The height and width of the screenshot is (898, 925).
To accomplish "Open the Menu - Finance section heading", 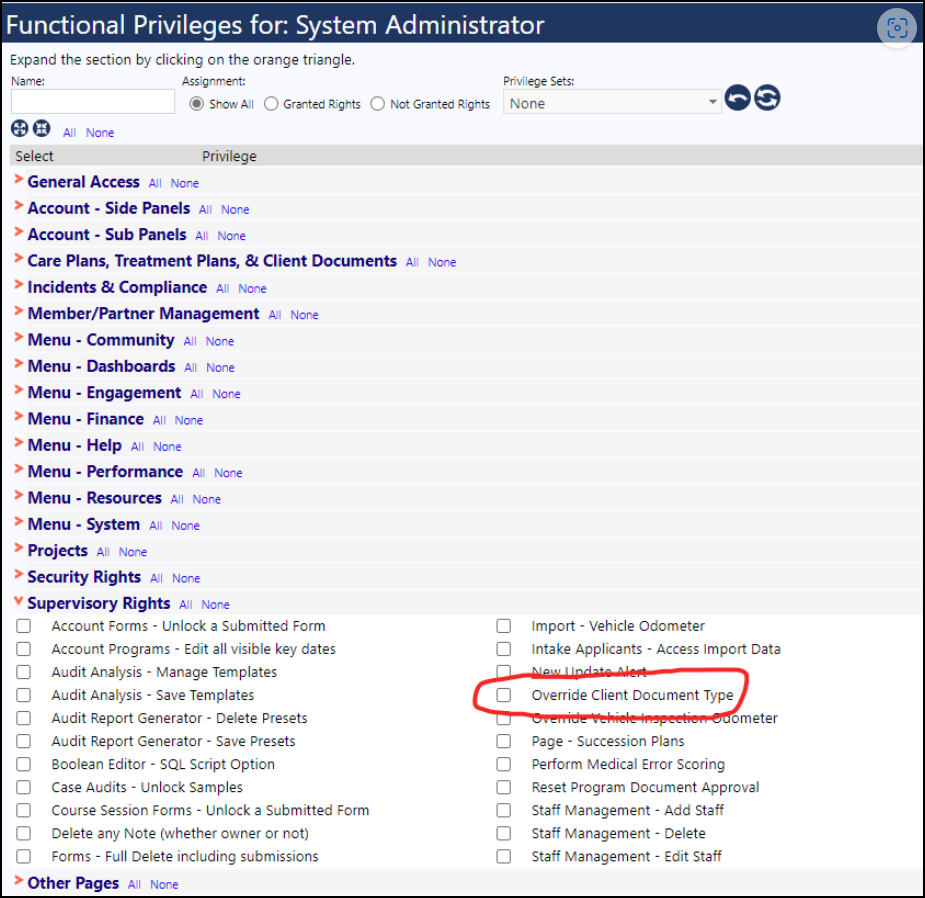I will pyautogui.click(x=86, y=419).
